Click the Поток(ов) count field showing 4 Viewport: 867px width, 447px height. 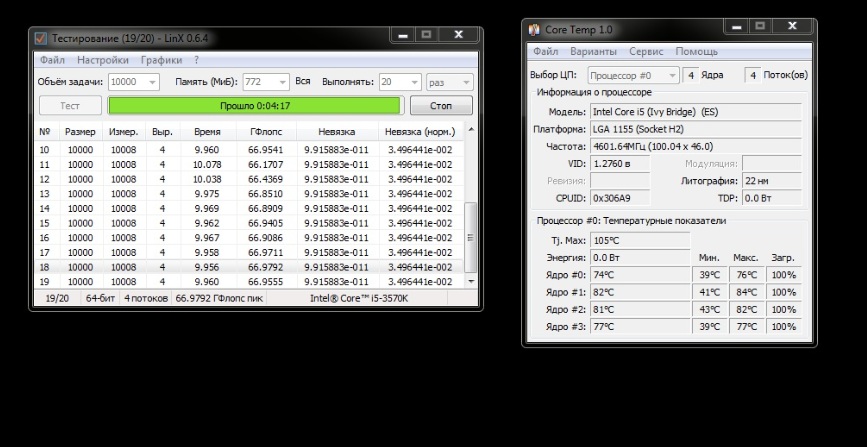click(x=753, y=75)
